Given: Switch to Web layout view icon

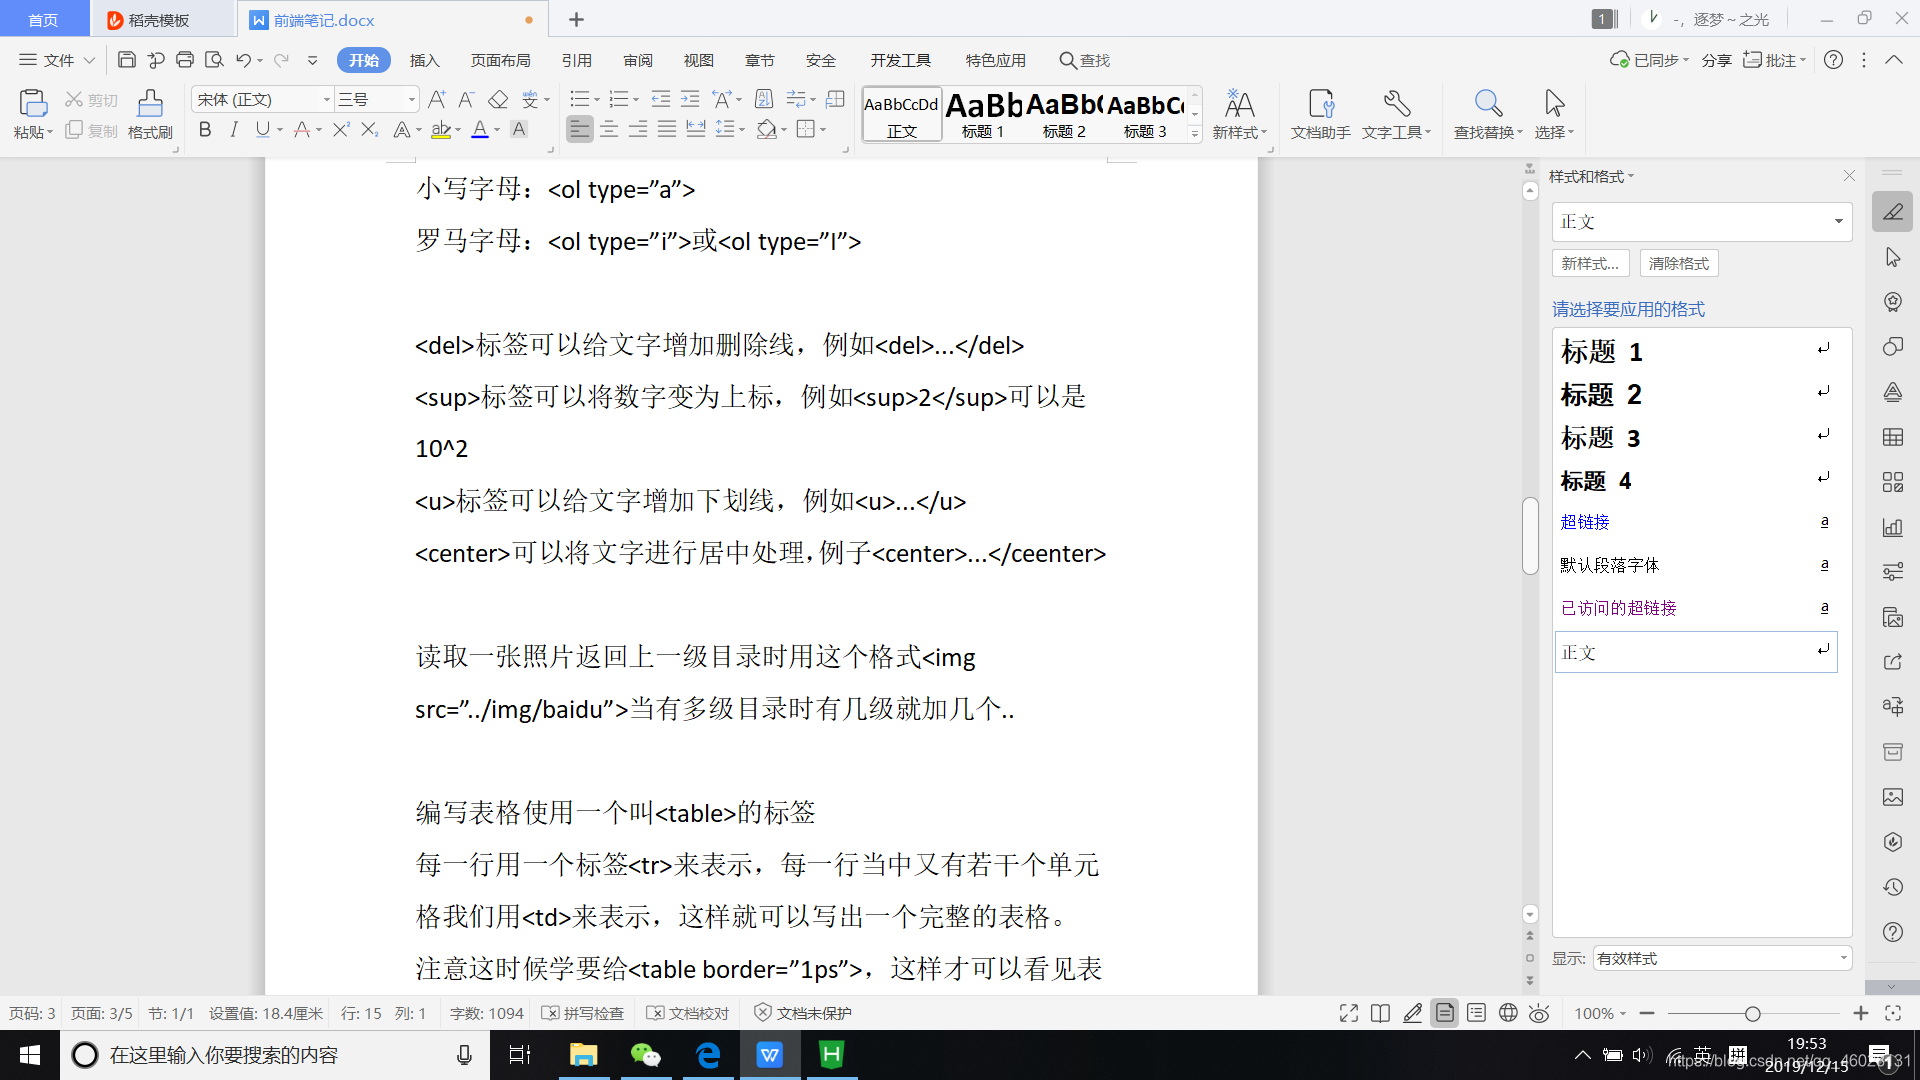Looking at the screenshot, I should pos(1508,1013).
